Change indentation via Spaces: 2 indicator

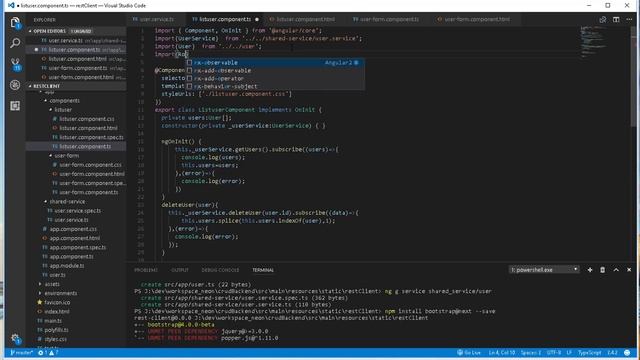pyautogui.click(x=531, y=353)
